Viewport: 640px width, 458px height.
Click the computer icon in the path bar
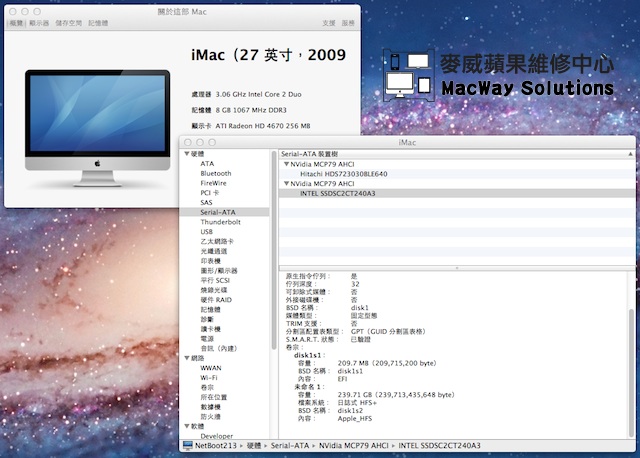tap(187, 445)
